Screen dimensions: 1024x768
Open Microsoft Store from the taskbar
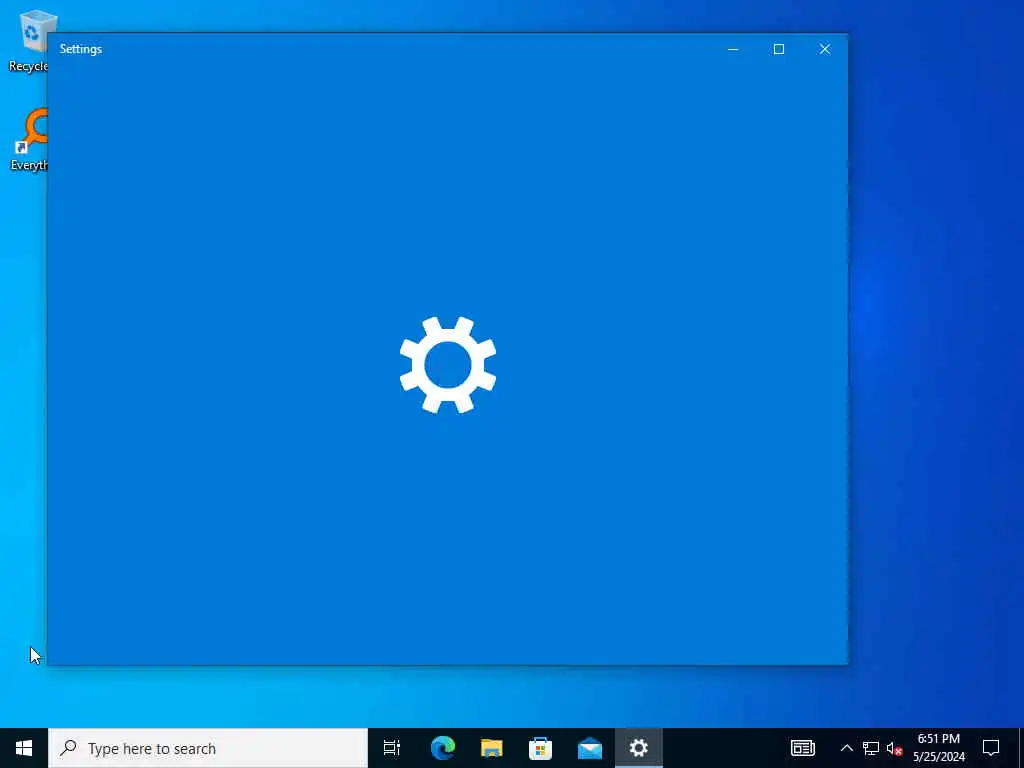pyautogui.click(x=541, y=748)
